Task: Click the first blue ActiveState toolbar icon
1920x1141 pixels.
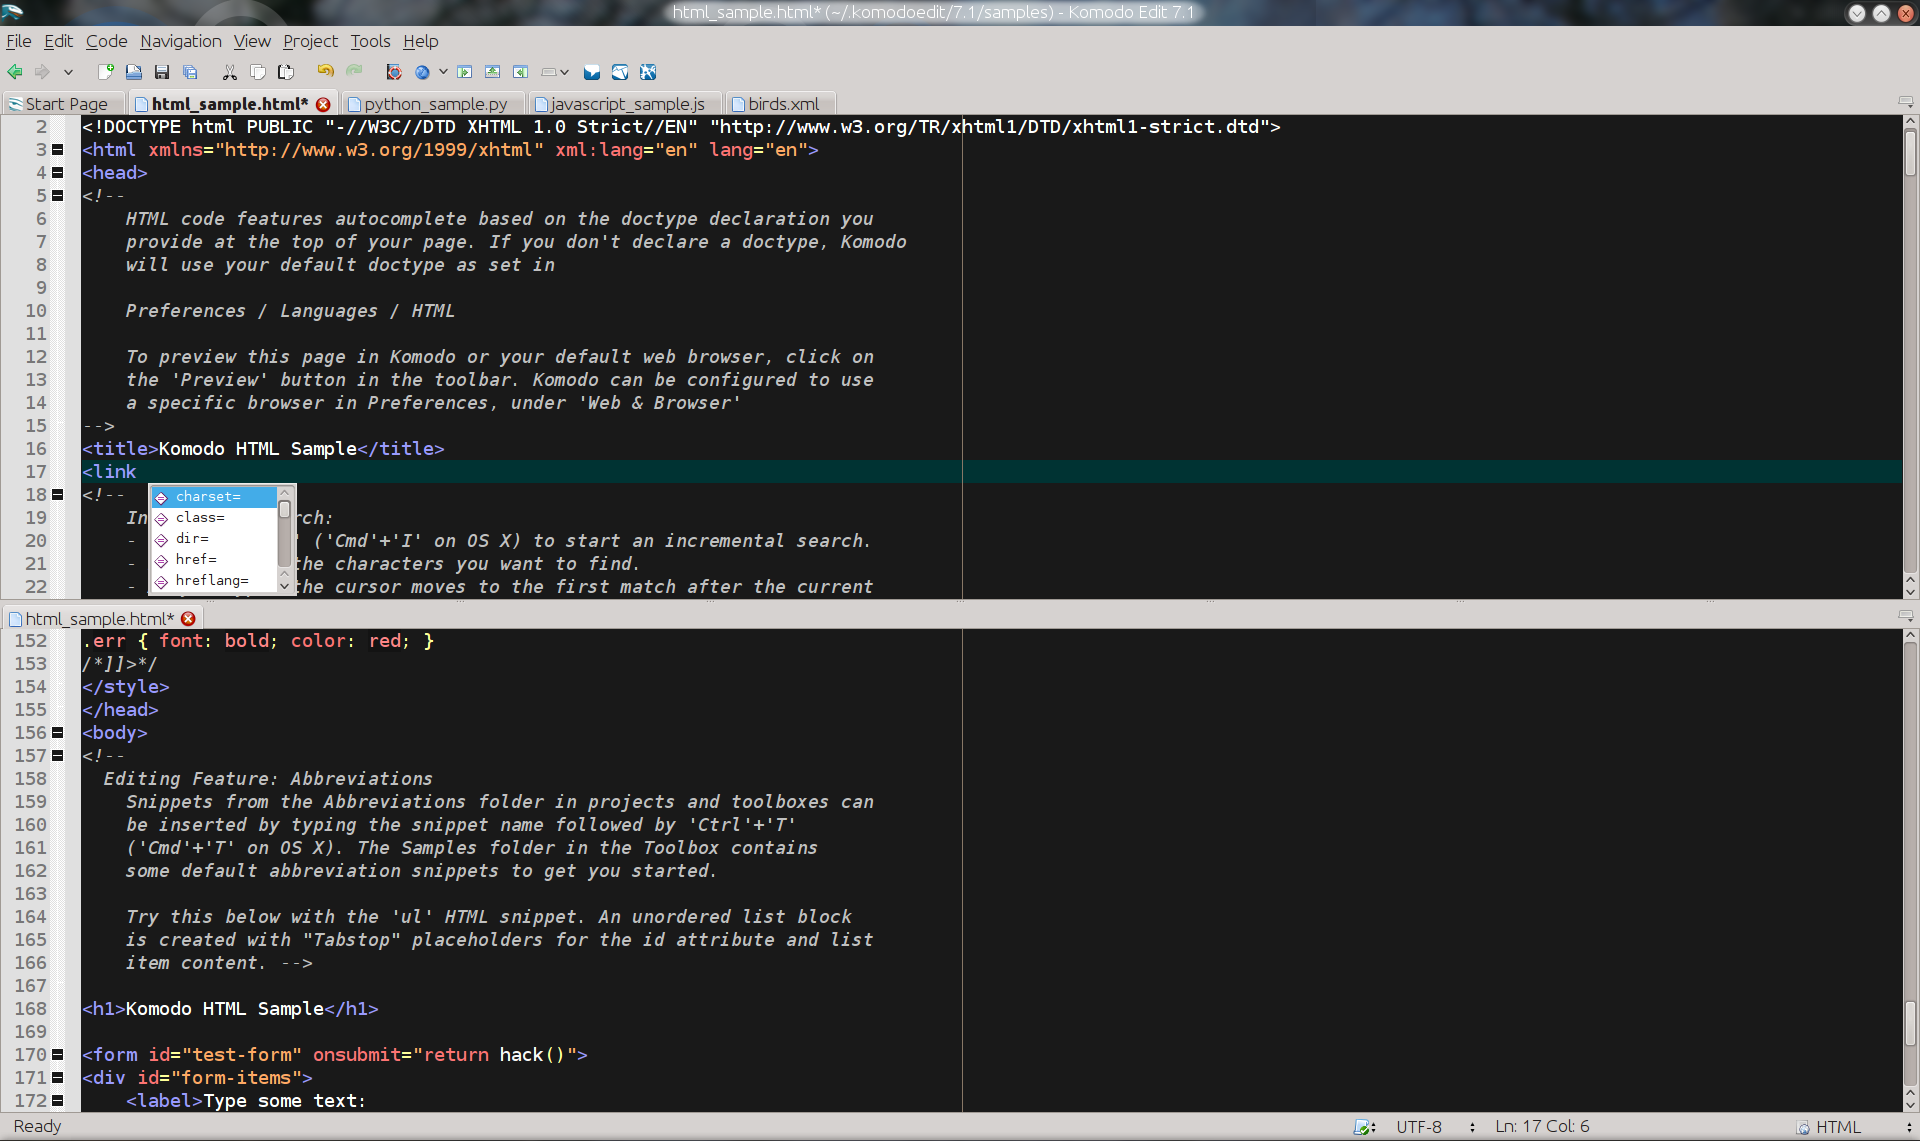Action: [592, 72]
